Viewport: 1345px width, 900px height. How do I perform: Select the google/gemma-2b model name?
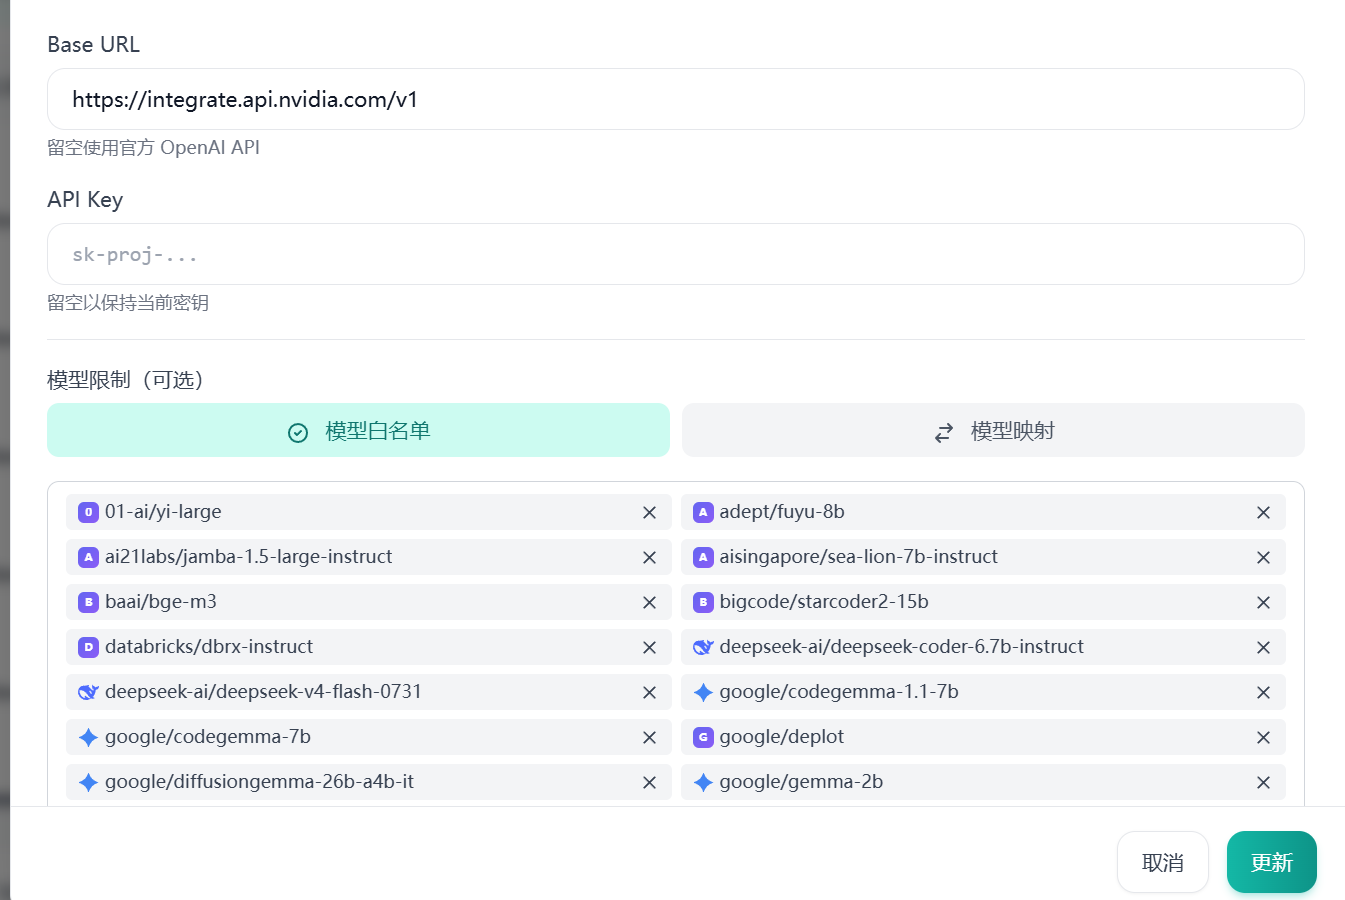801,782
